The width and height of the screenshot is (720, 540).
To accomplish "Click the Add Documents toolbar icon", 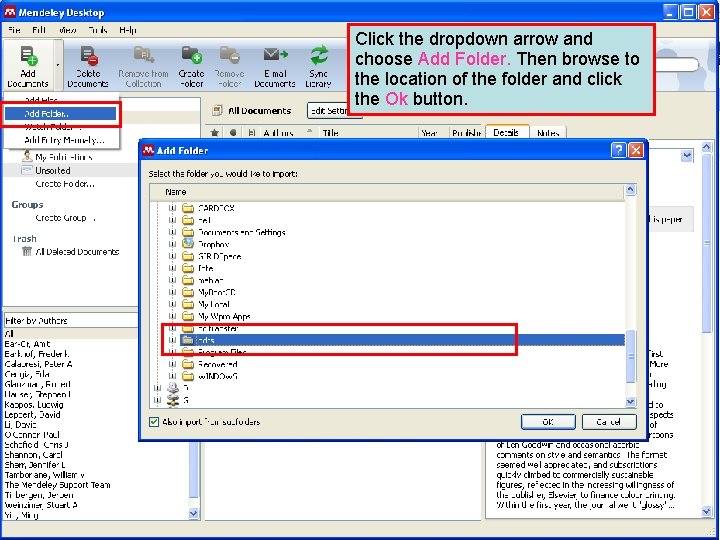I will (28, 56).
